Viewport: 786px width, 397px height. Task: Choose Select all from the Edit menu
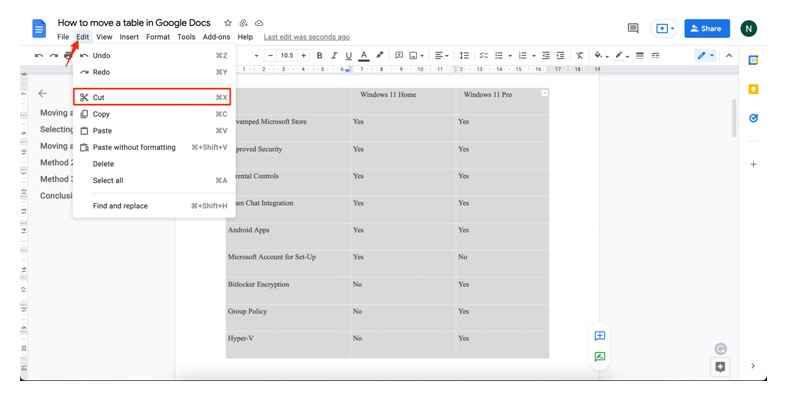154,180
